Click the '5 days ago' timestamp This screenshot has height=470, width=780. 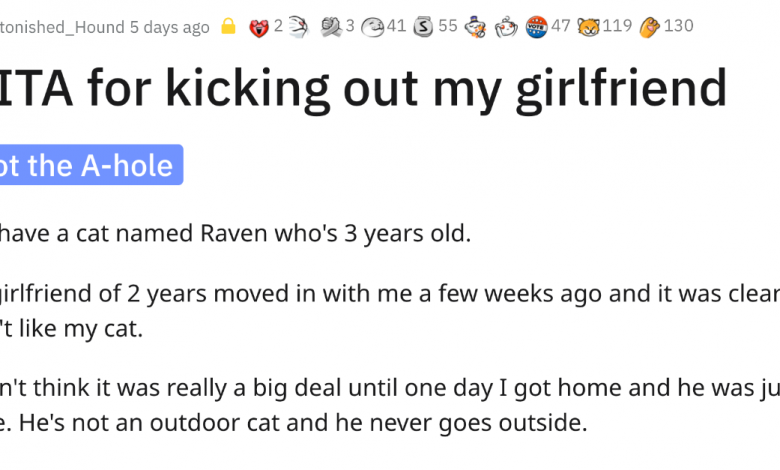point(169,26)
